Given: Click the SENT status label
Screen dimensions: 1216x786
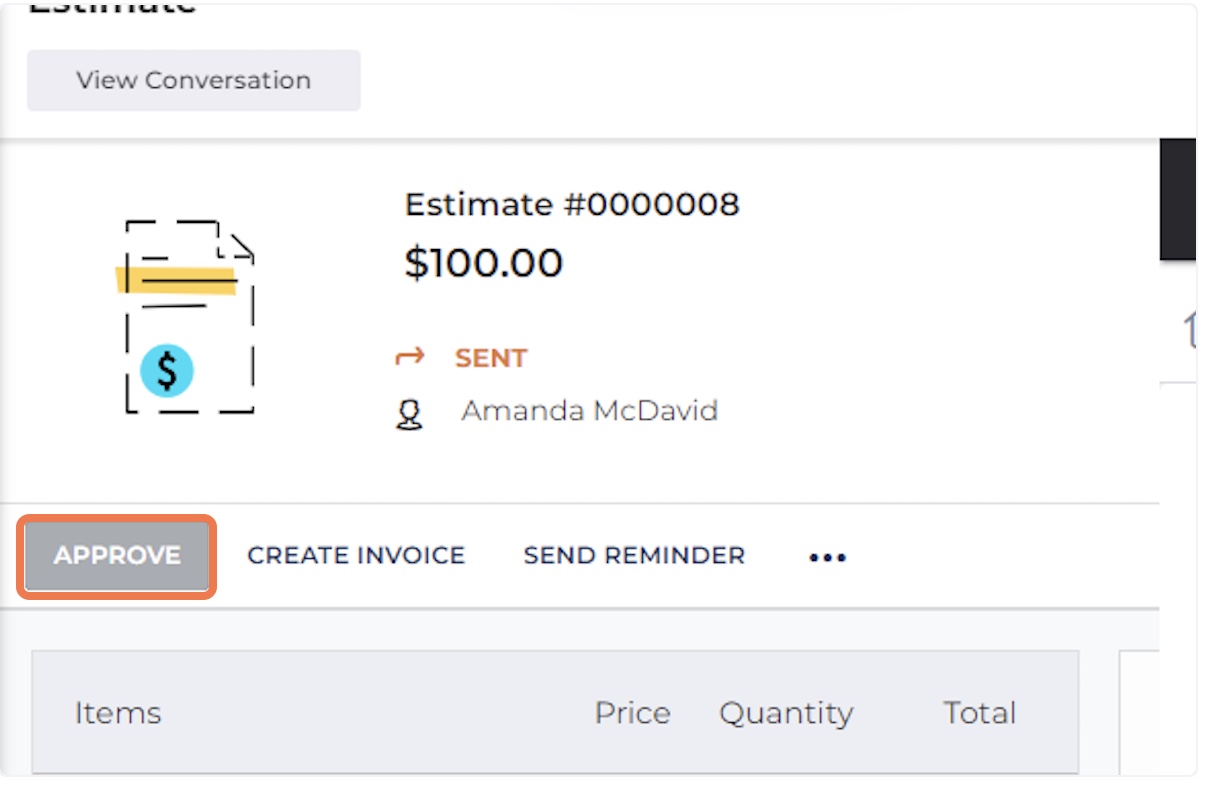Looking at the screenshot, I should [x=490, y=356].
